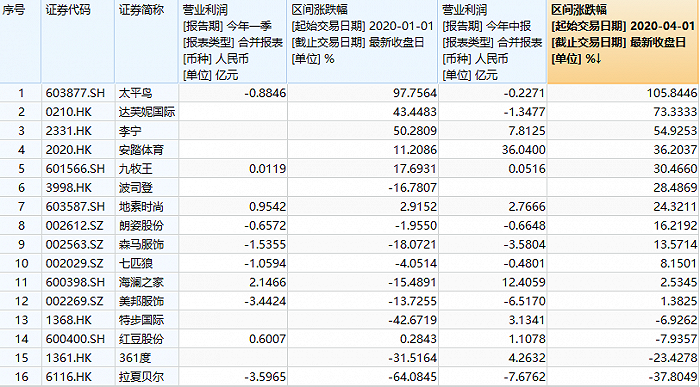The width and height of the screenshot is (700, 387).
Task: Click the value 54.9253 for 李宁
Action: pos(675,131)
